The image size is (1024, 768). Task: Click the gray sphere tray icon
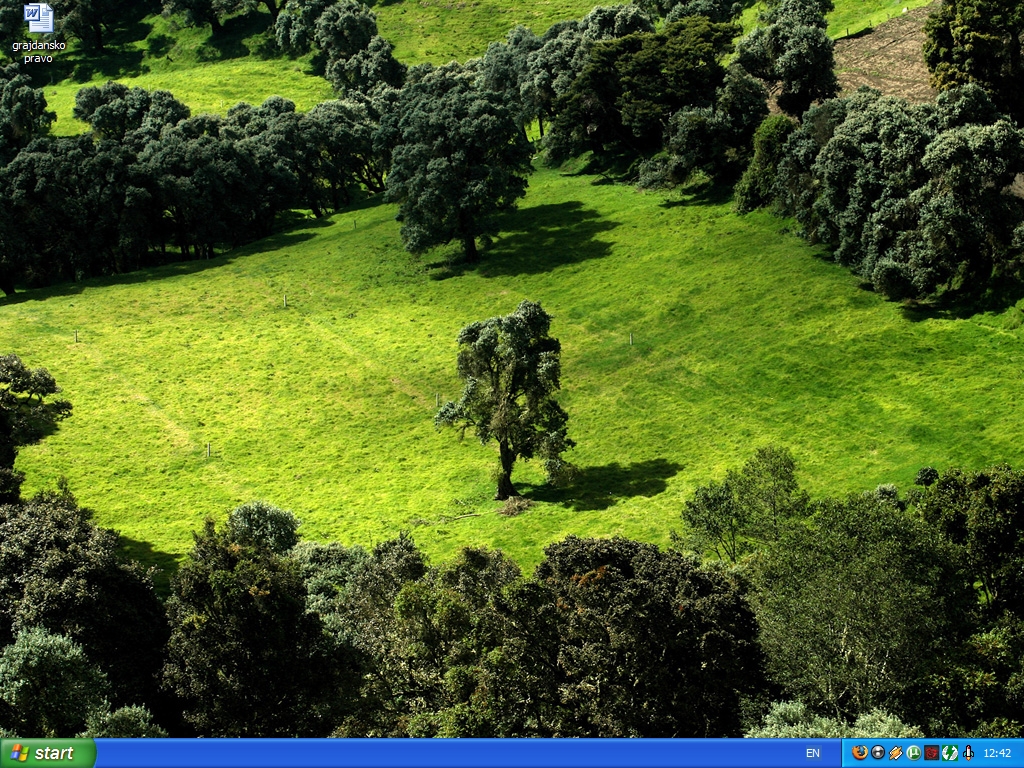tap(878, 753)
